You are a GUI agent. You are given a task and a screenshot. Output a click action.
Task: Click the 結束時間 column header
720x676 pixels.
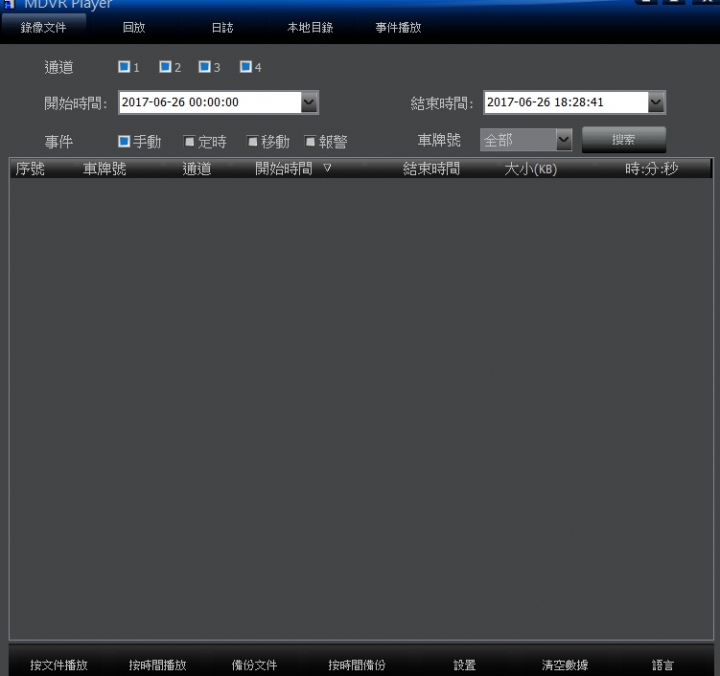[431, 169]
